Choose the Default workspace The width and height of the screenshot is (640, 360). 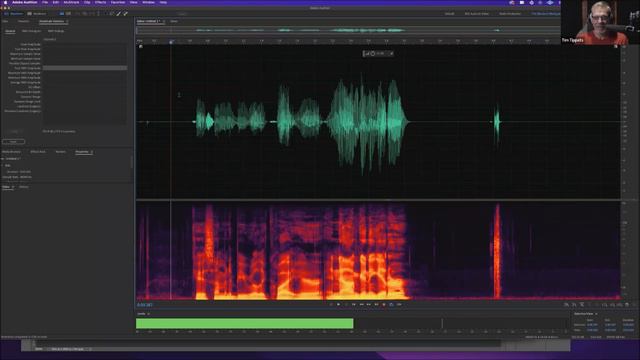pyautogui.click(x=449, y=13)
